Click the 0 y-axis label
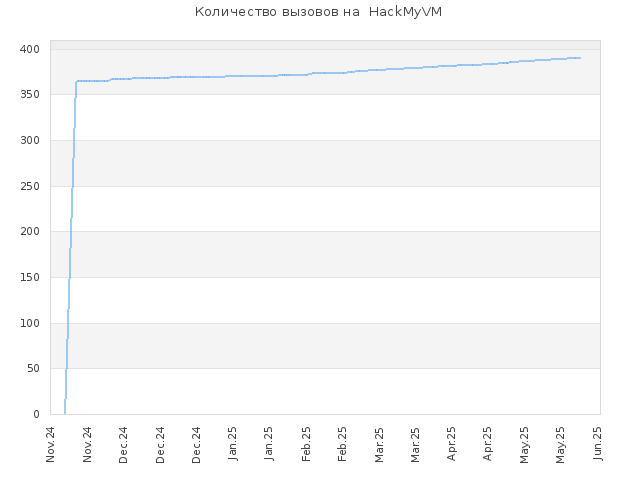The image size is (640, 480). pos(36,414)
